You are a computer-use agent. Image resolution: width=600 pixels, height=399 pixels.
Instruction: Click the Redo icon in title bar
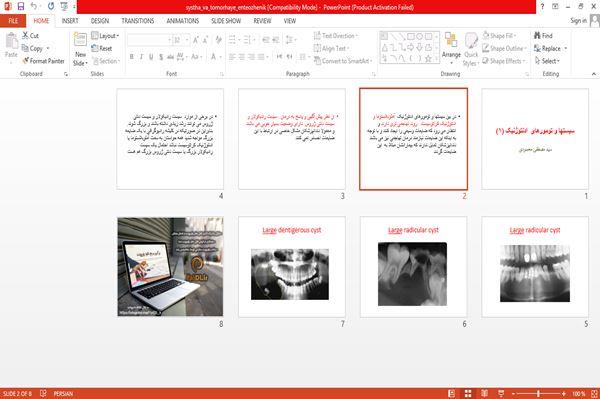click(51, 7)
